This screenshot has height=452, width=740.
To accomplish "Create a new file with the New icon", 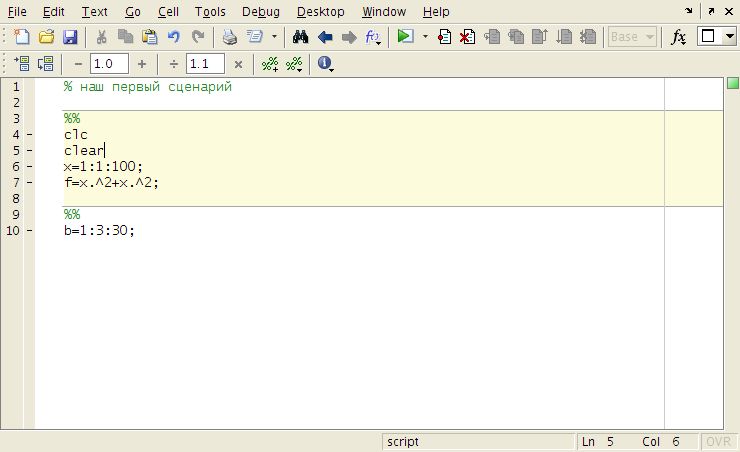I will (x=21, y=36).
